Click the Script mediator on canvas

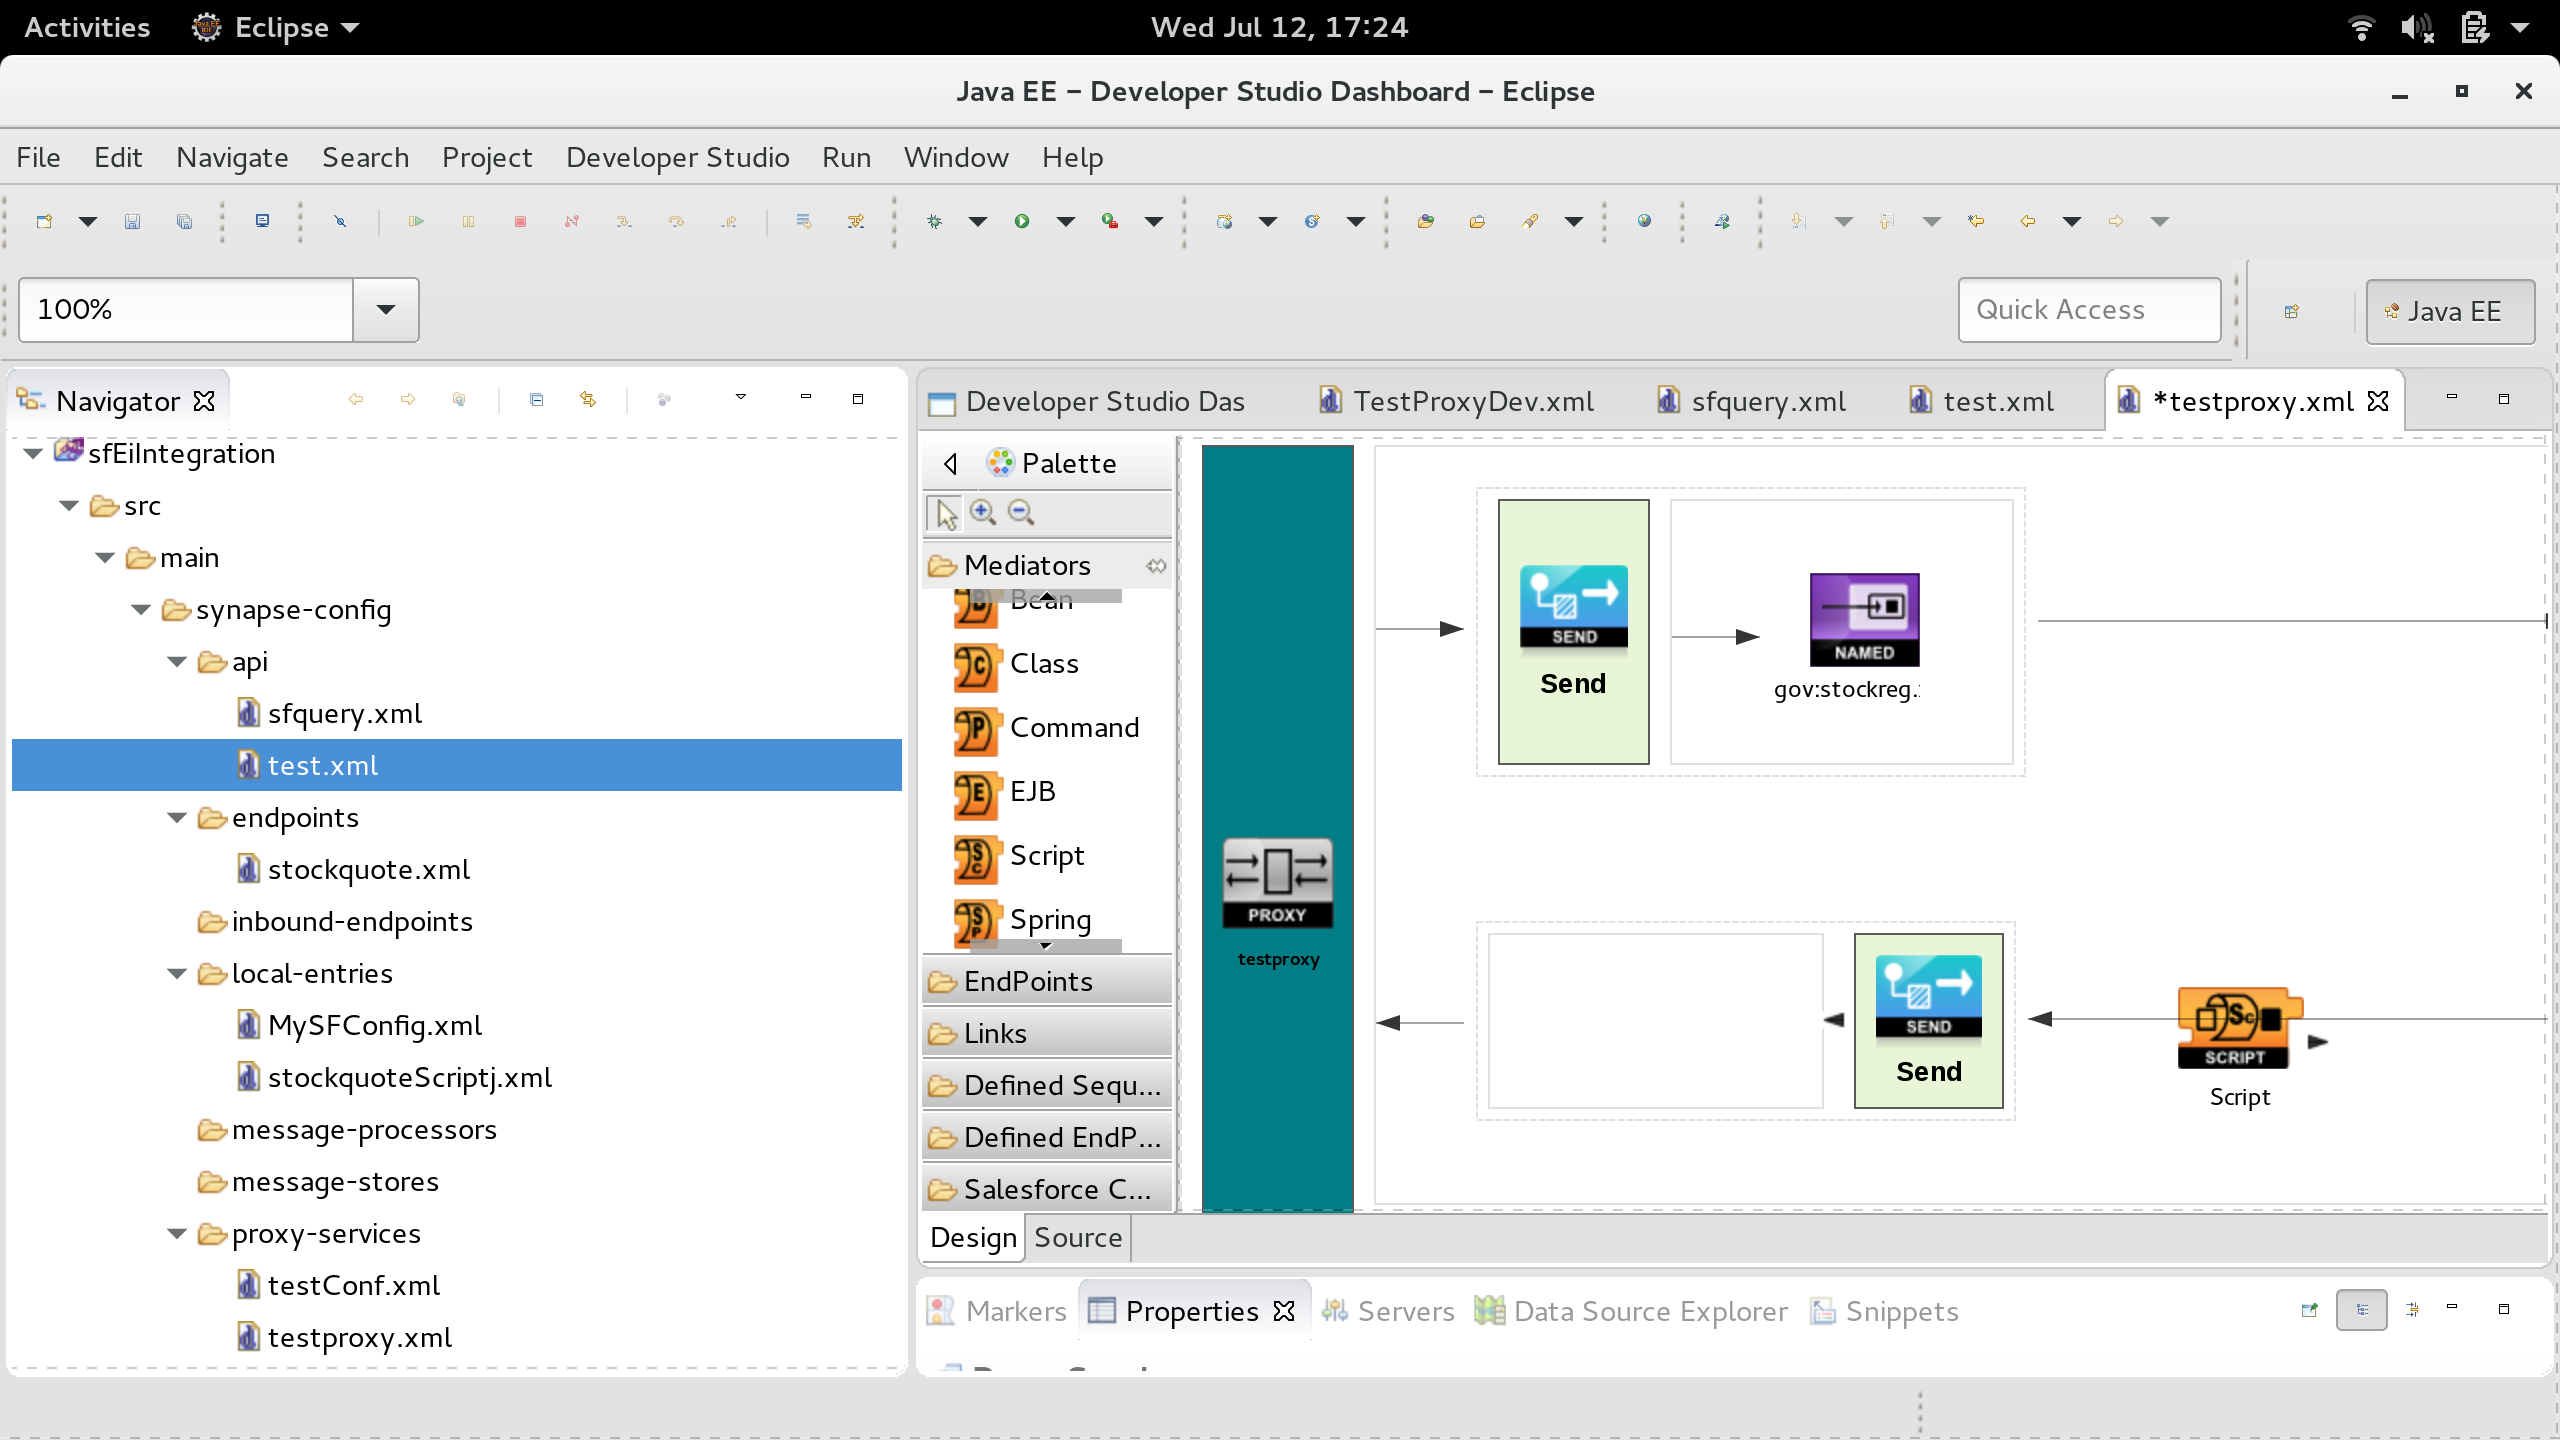pyautogui.click(x=2238, y=1028)
